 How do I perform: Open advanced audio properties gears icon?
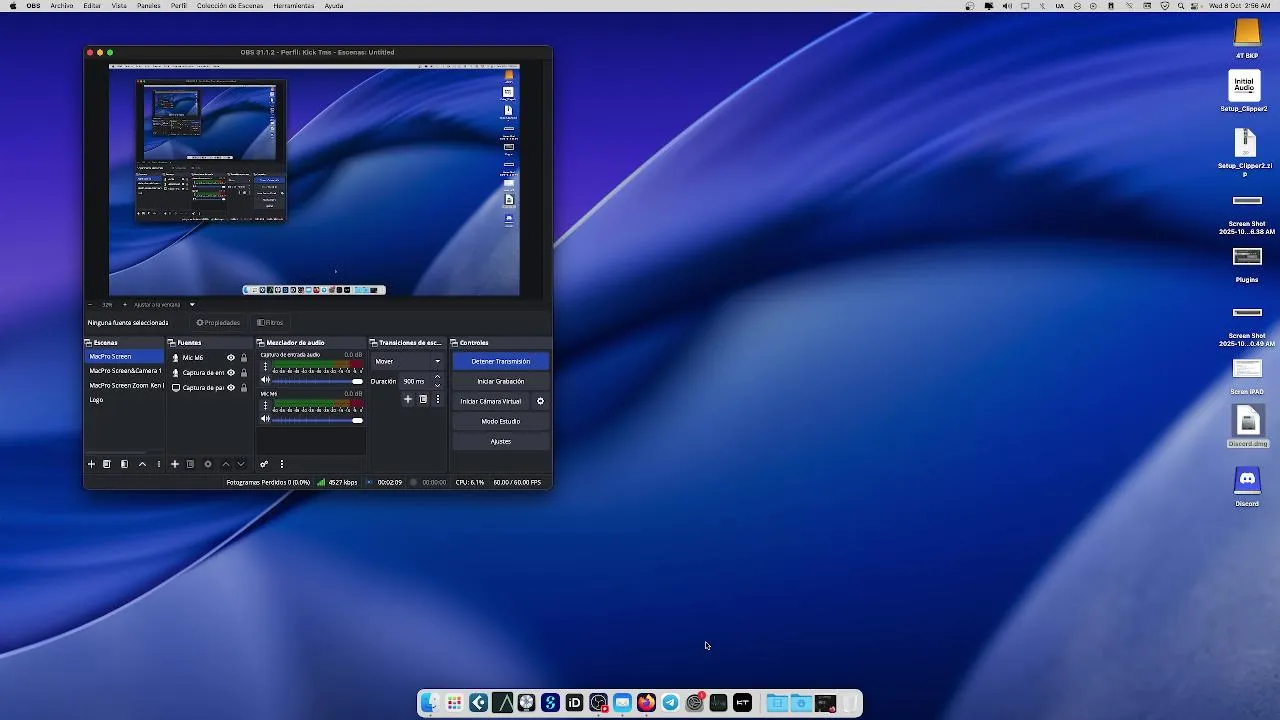(264, 464)
